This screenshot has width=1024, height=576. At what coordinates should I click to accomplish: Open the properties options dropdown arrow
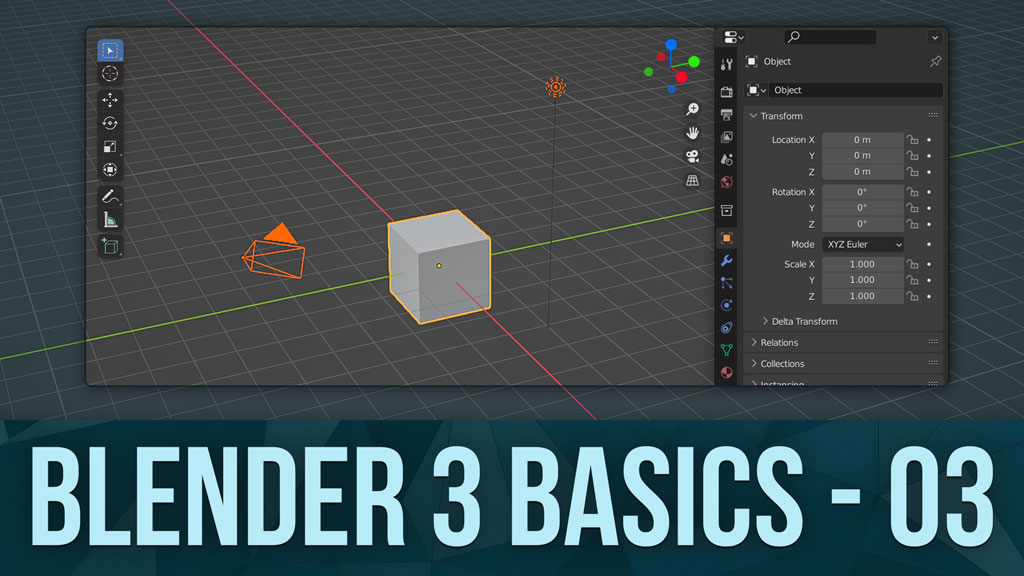(x=935, y=37)
